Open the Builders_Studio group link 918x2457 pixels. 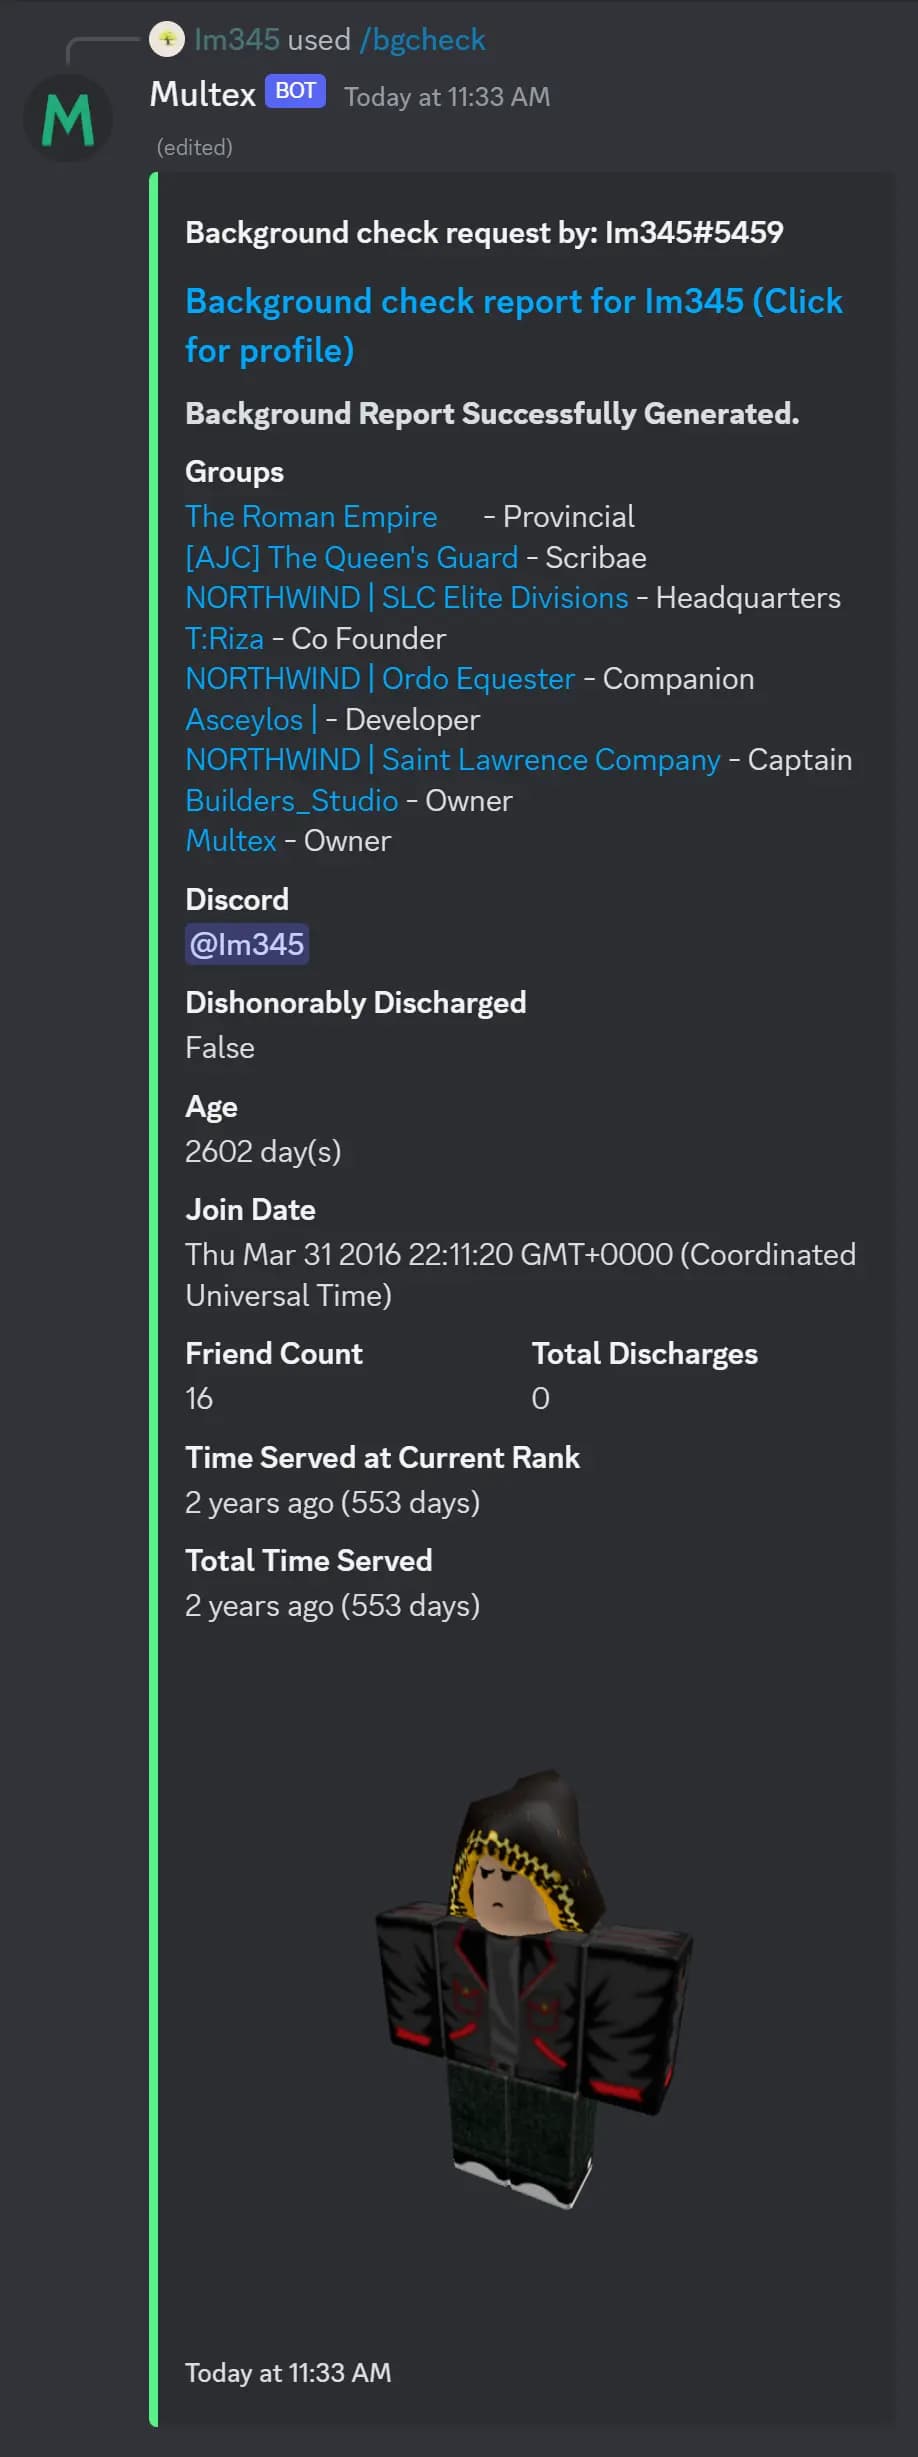point(291,800)
